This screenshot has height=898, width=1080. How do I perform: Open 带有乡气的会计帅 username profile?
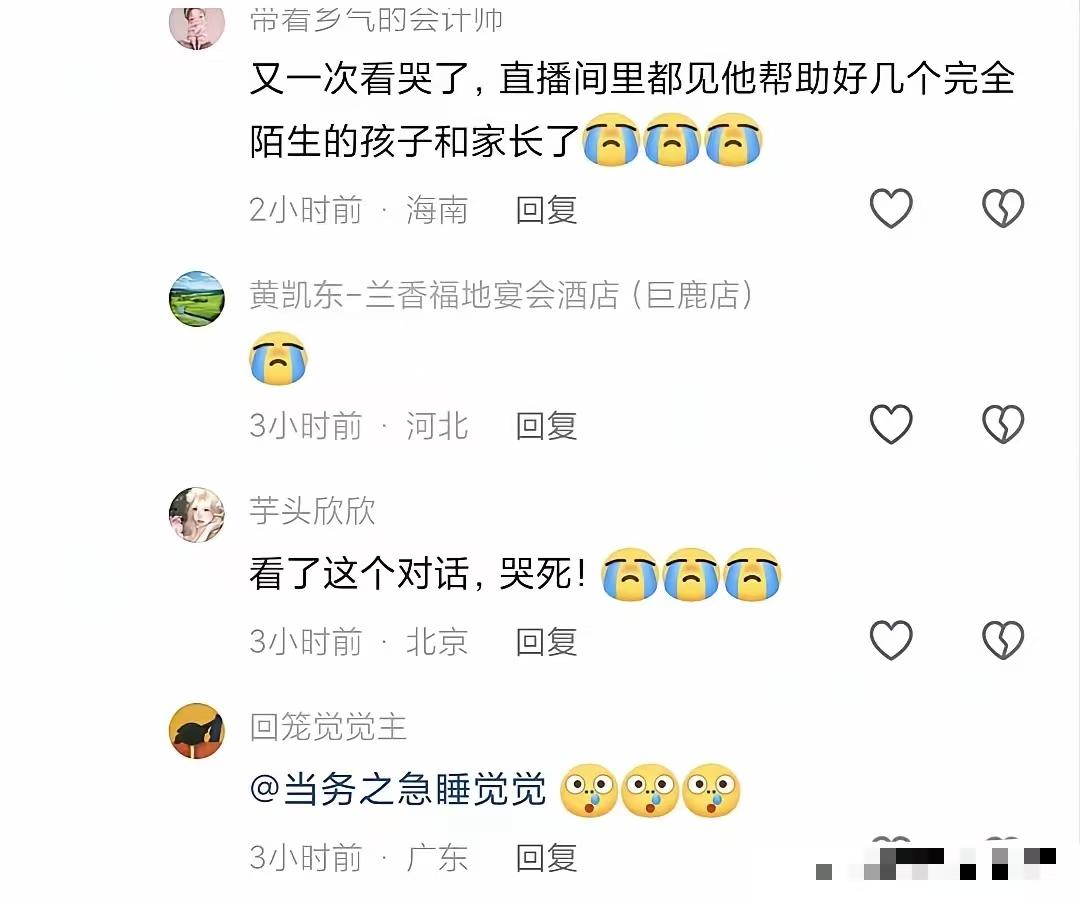tap(376, 21)
